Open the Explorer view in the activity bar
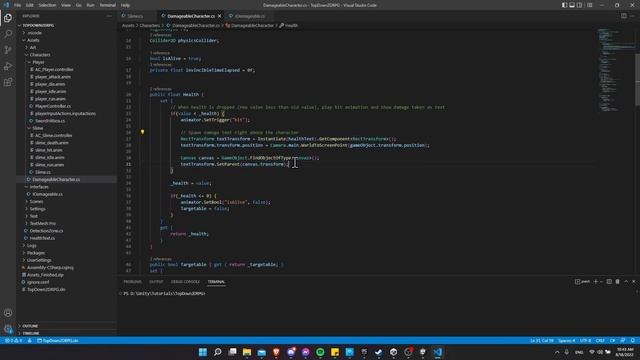 (x=8, y=18)
